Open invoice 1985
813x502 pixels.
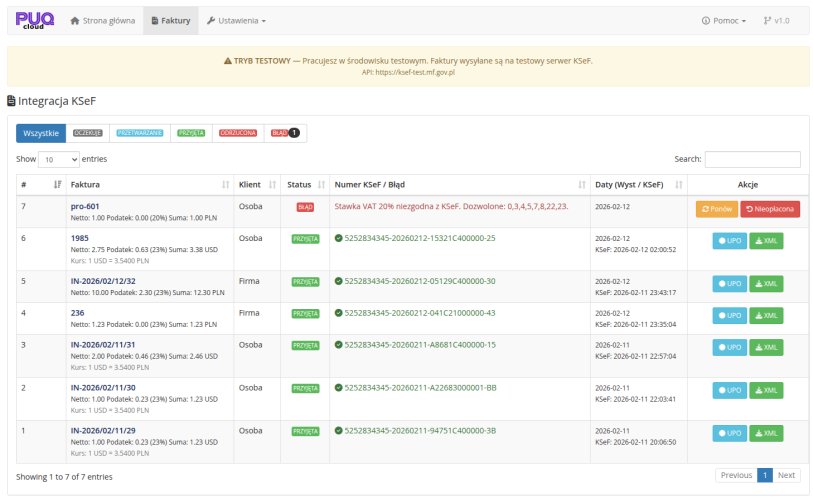tap(80, 238)
